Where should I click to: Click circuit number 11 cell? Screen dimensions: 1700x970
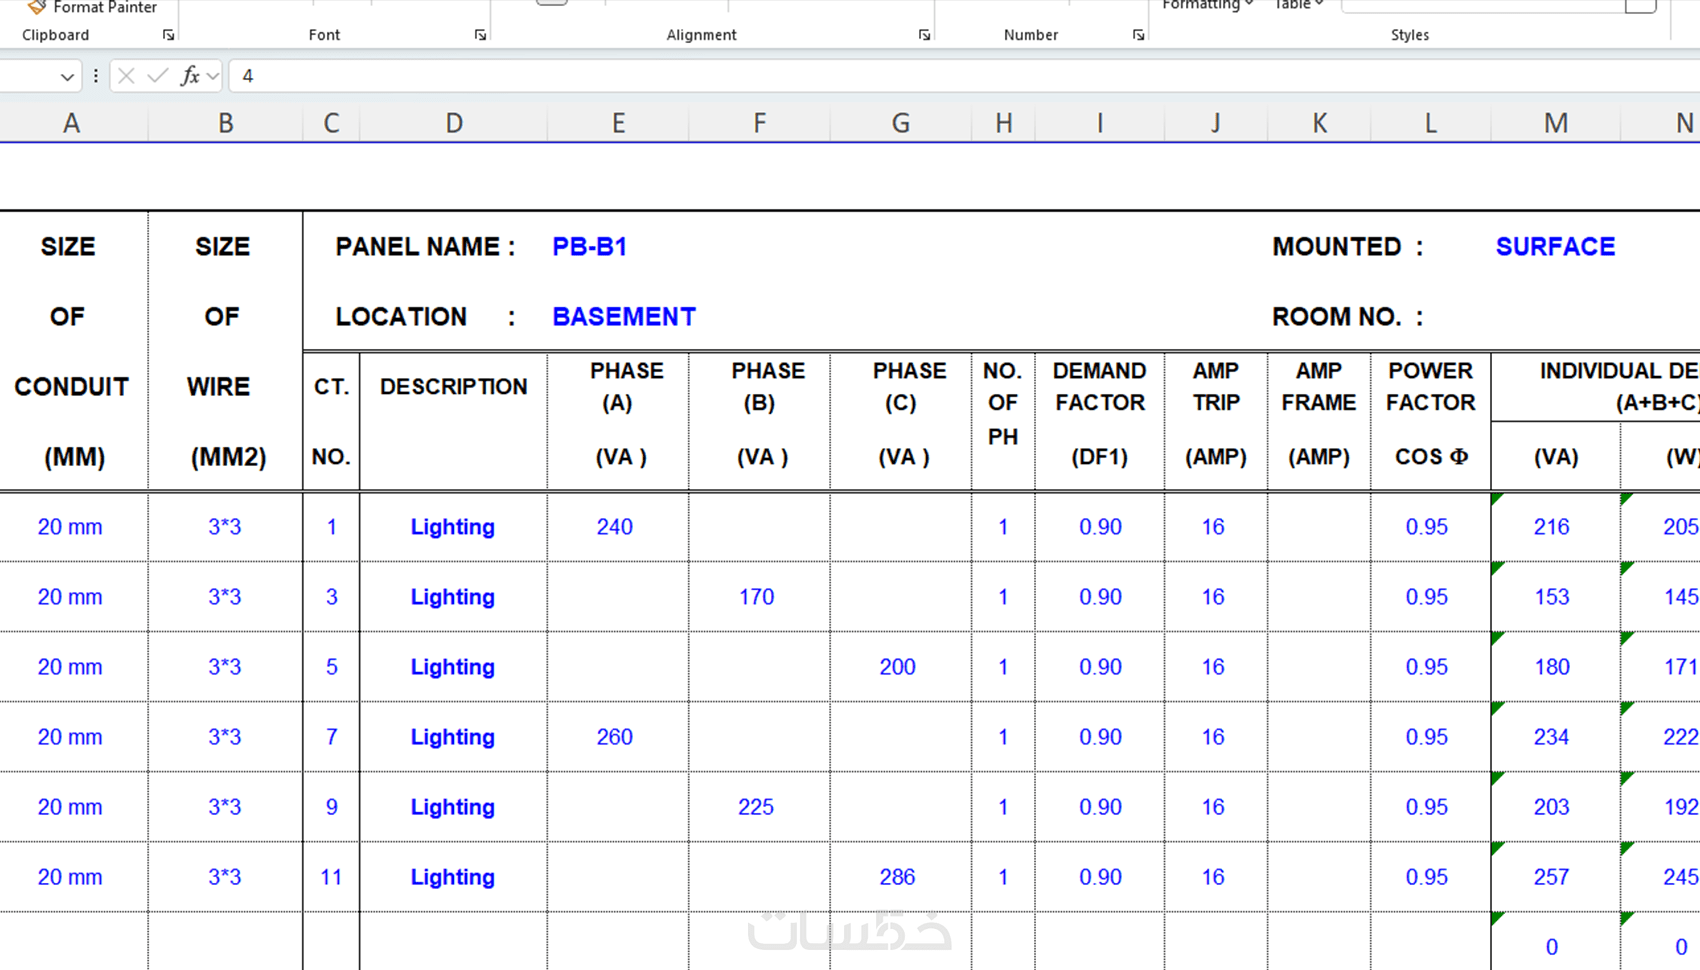(x=331, y=877)
